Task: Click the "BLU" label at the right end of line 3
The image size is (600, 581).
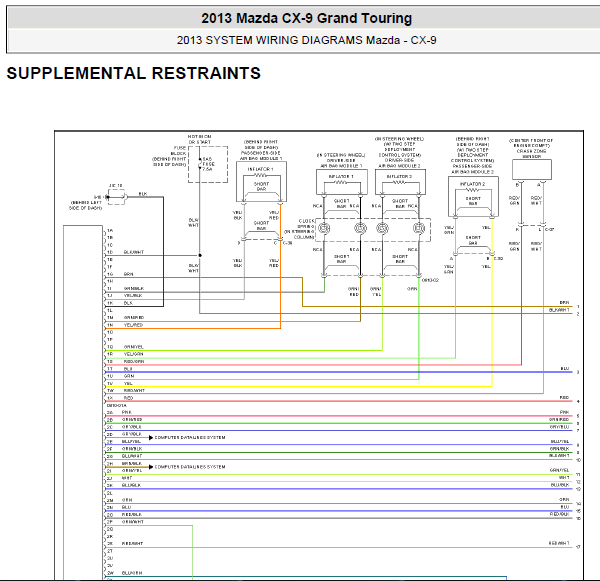Action: tap(565, 369)
